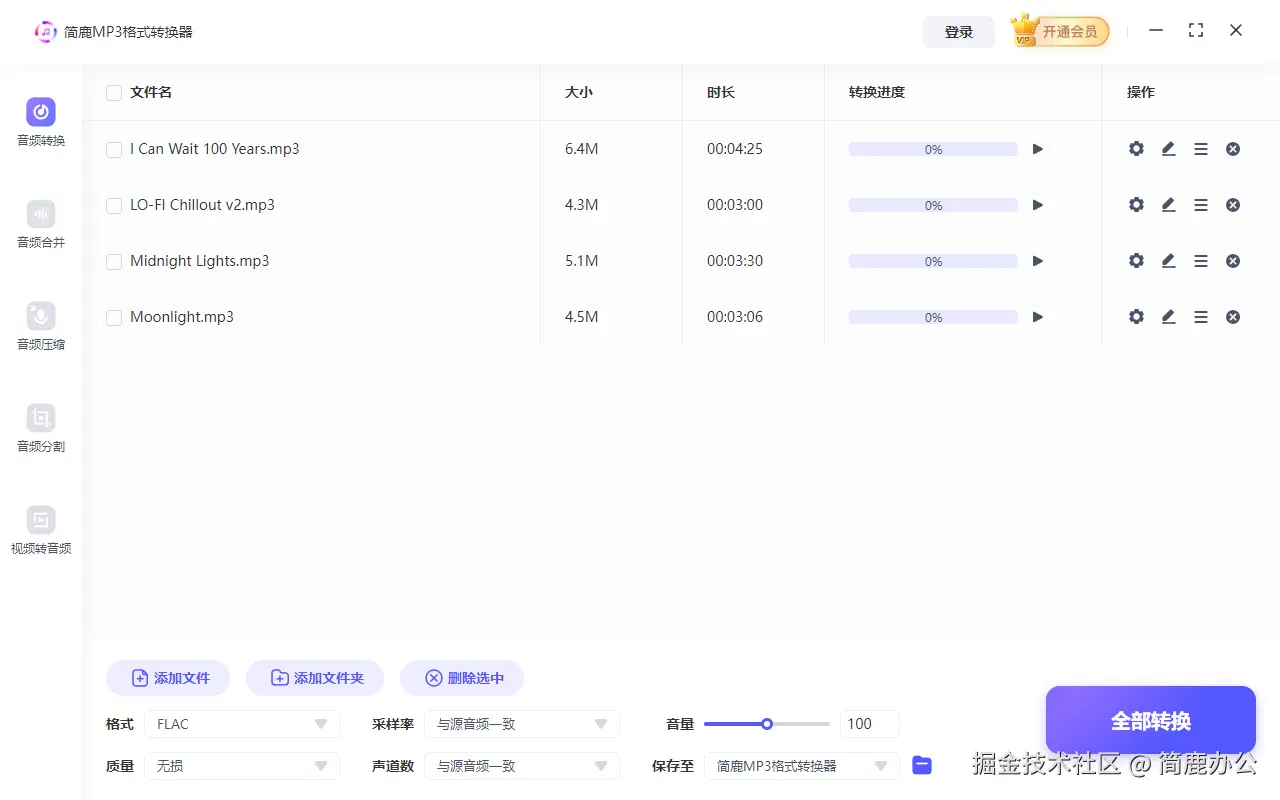This screenshot has width=1280, height=800.
Task: Play Moonlight.mp3 preview
Action: point(1038,317)
